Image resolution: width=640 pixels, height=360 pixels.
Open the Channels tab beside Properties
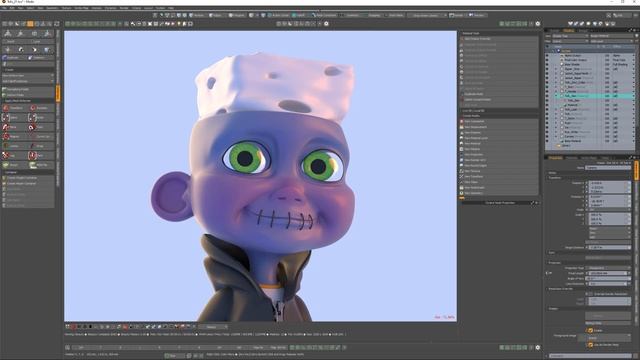click(x=571, y=158)
